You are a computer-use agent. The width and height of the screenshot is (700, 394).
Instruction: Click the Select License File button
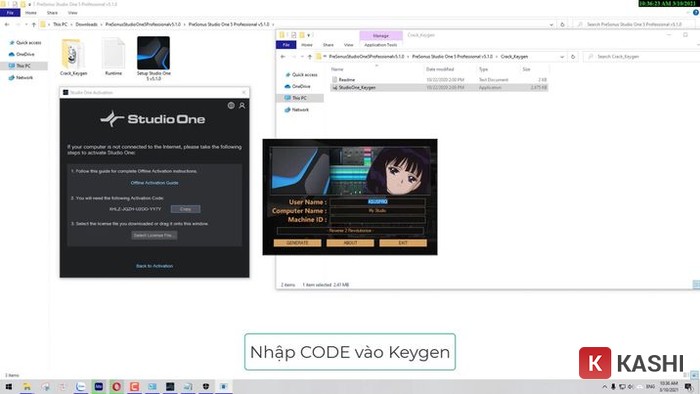(x=154, y=235)
